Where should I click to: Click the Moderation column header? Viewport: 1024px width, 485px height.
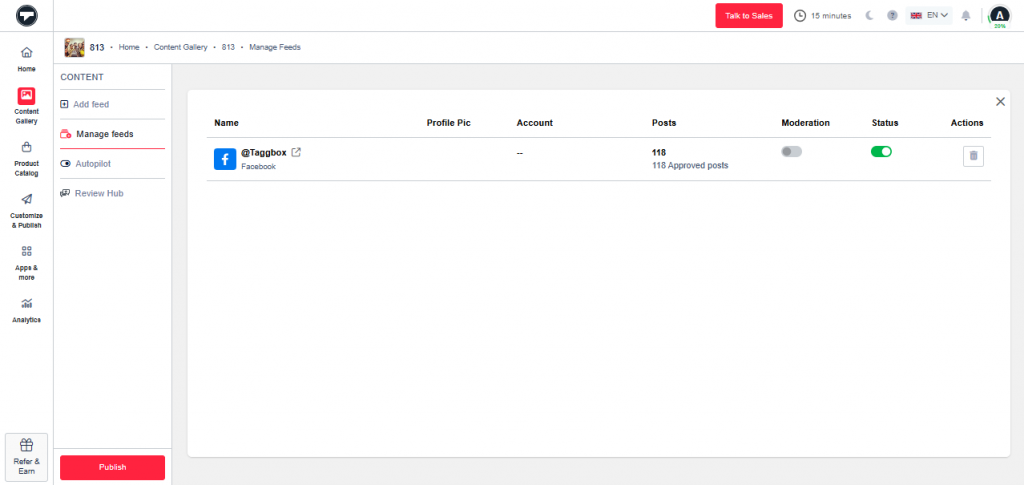(x=805, y=123)
